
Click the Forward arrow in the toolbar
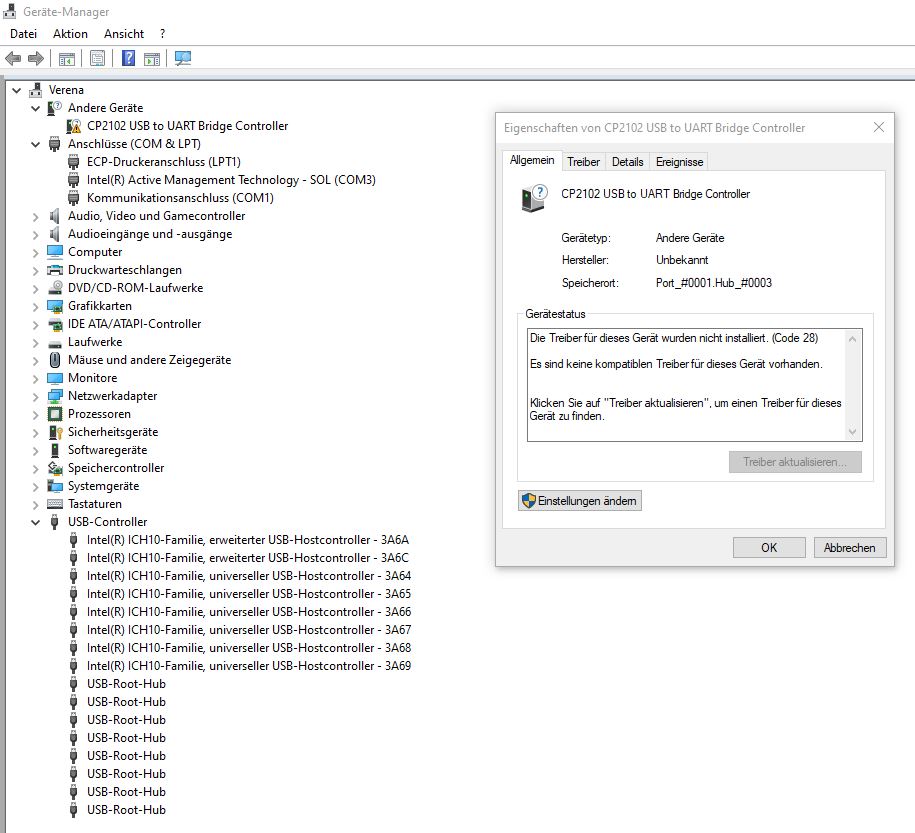pyautogui.click(x=36, y=59)
